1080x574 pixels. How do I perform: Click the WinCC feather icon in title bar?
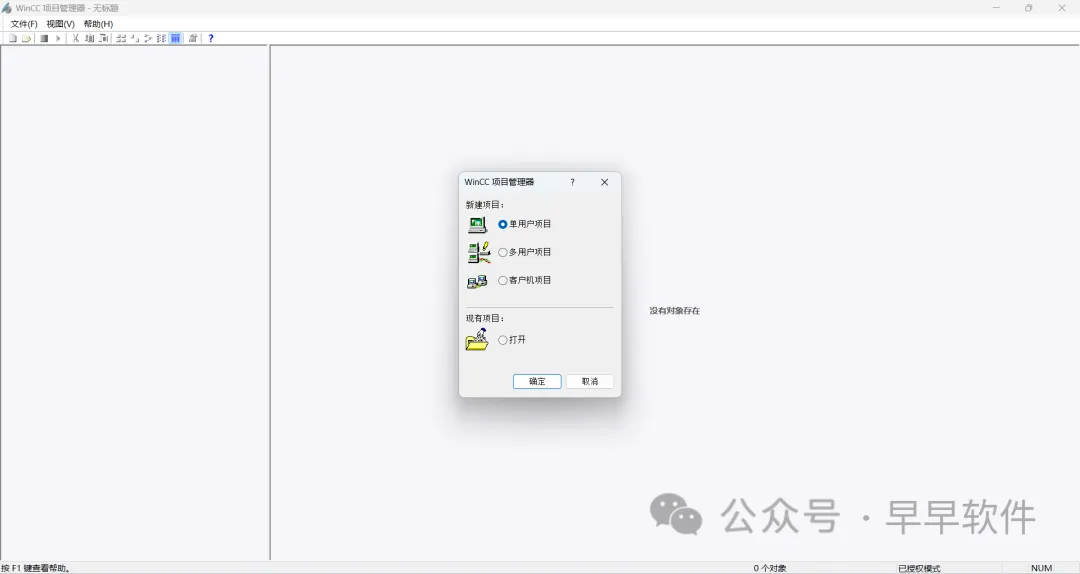tap(7, 8)
